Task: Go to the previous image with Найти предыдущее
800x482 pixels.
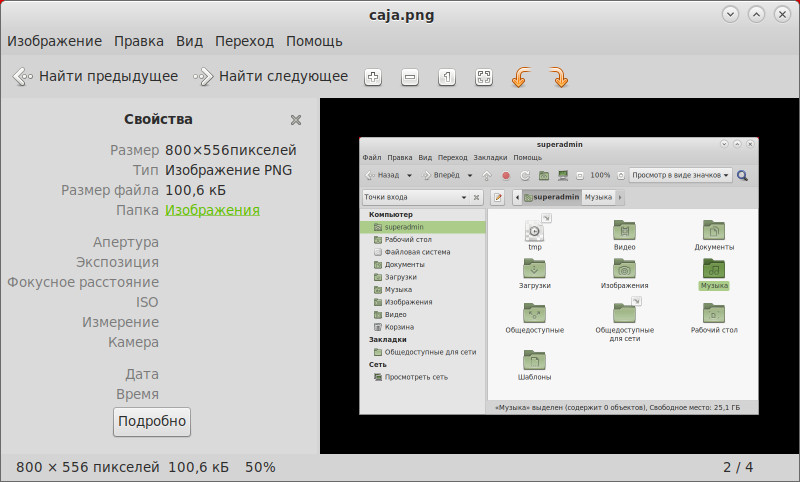Action: pyautogui.click(x=95, y=77)
